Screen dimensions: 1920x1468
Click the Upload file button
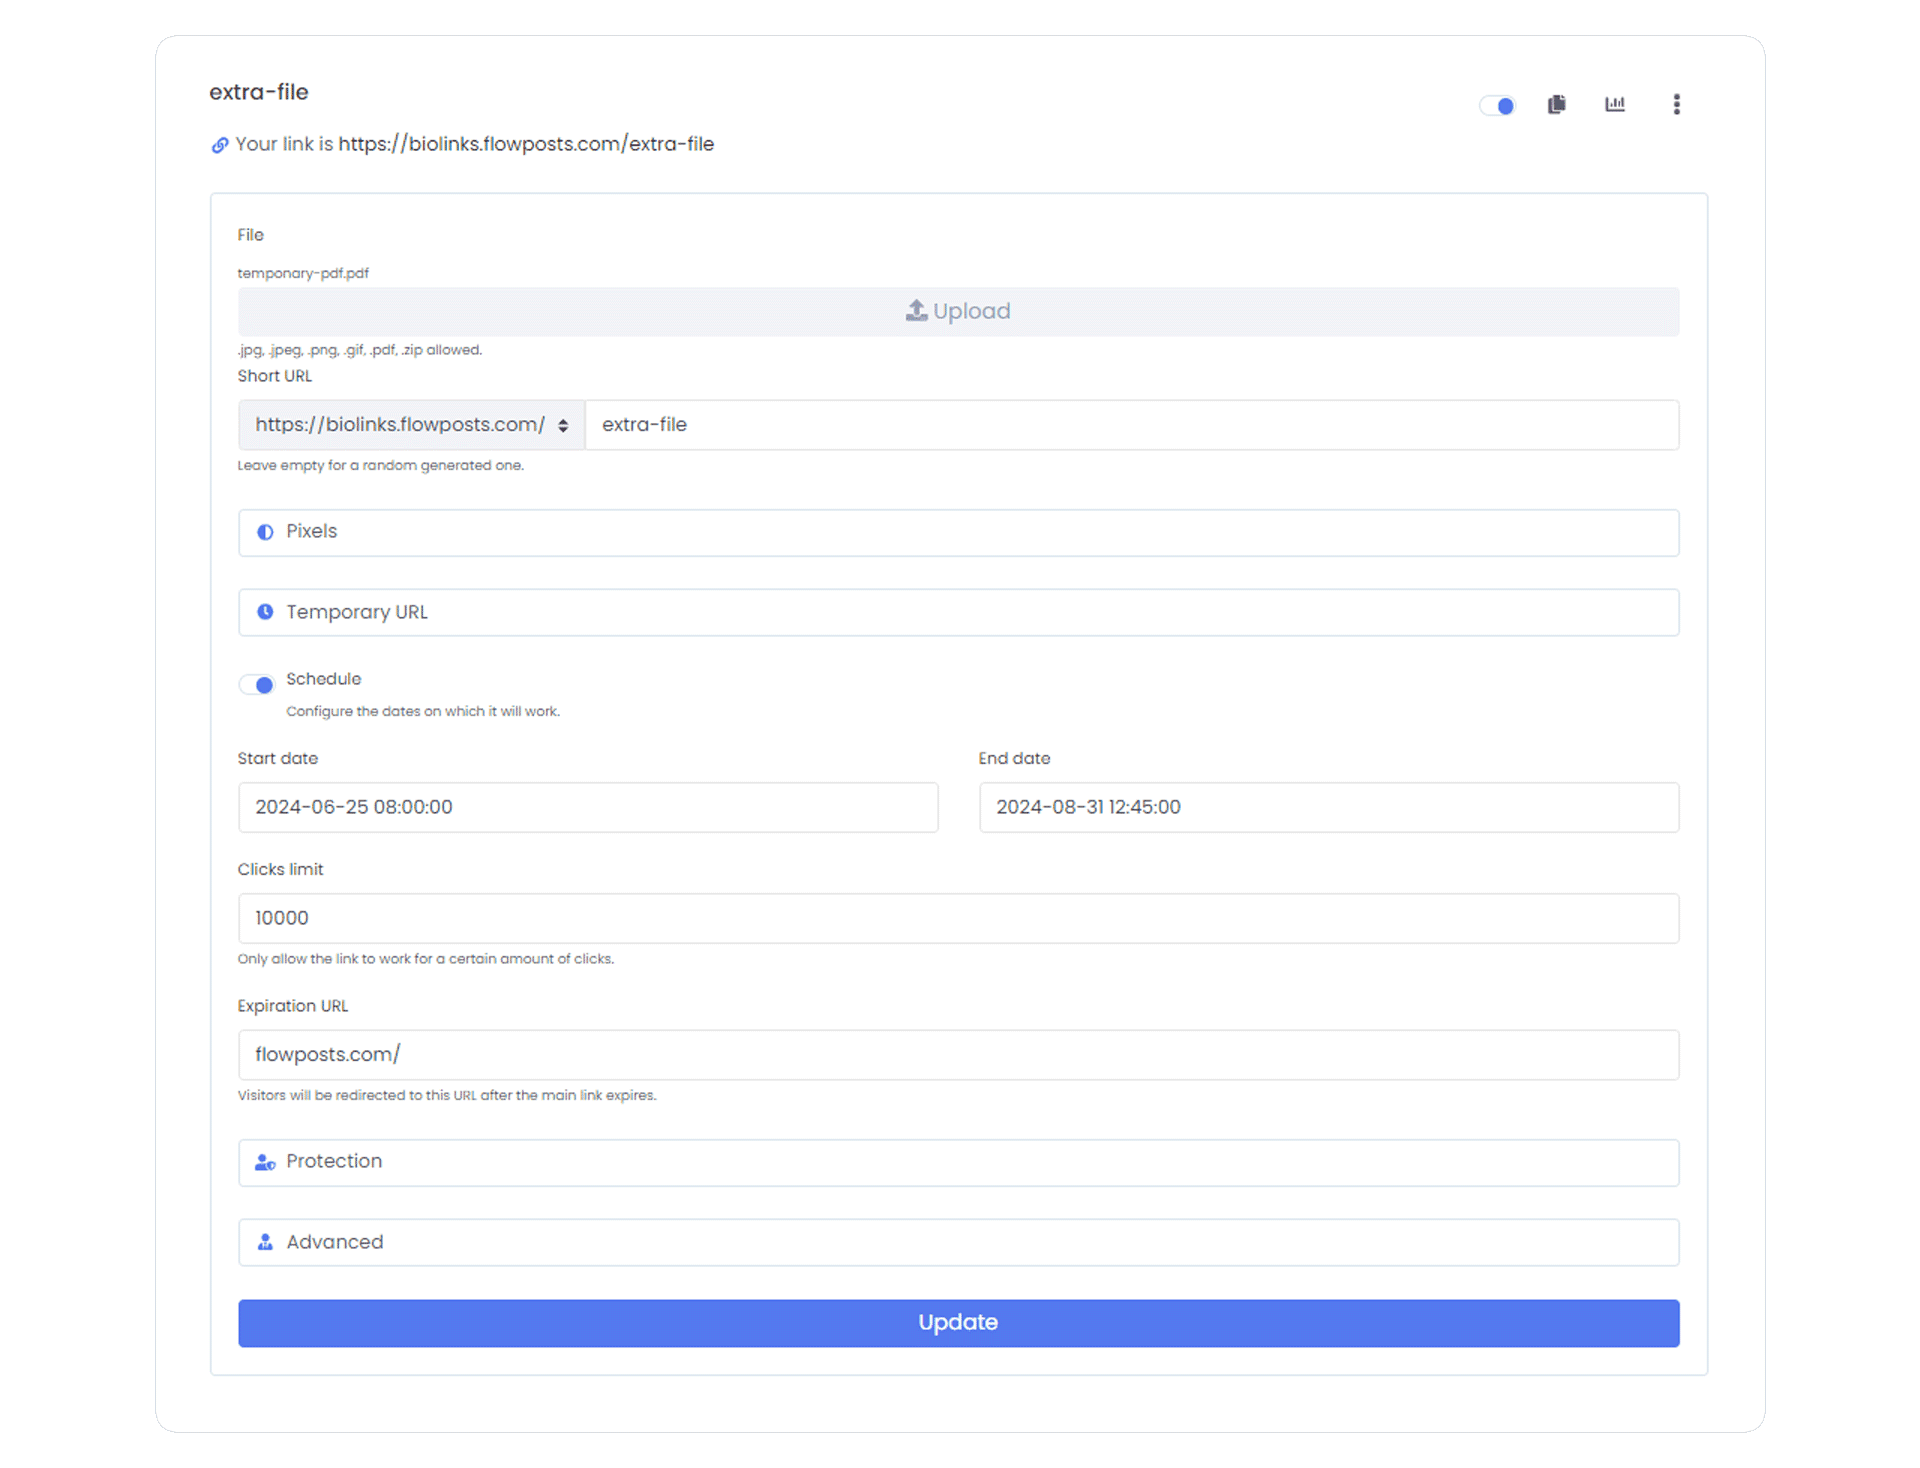pos(958,311)
